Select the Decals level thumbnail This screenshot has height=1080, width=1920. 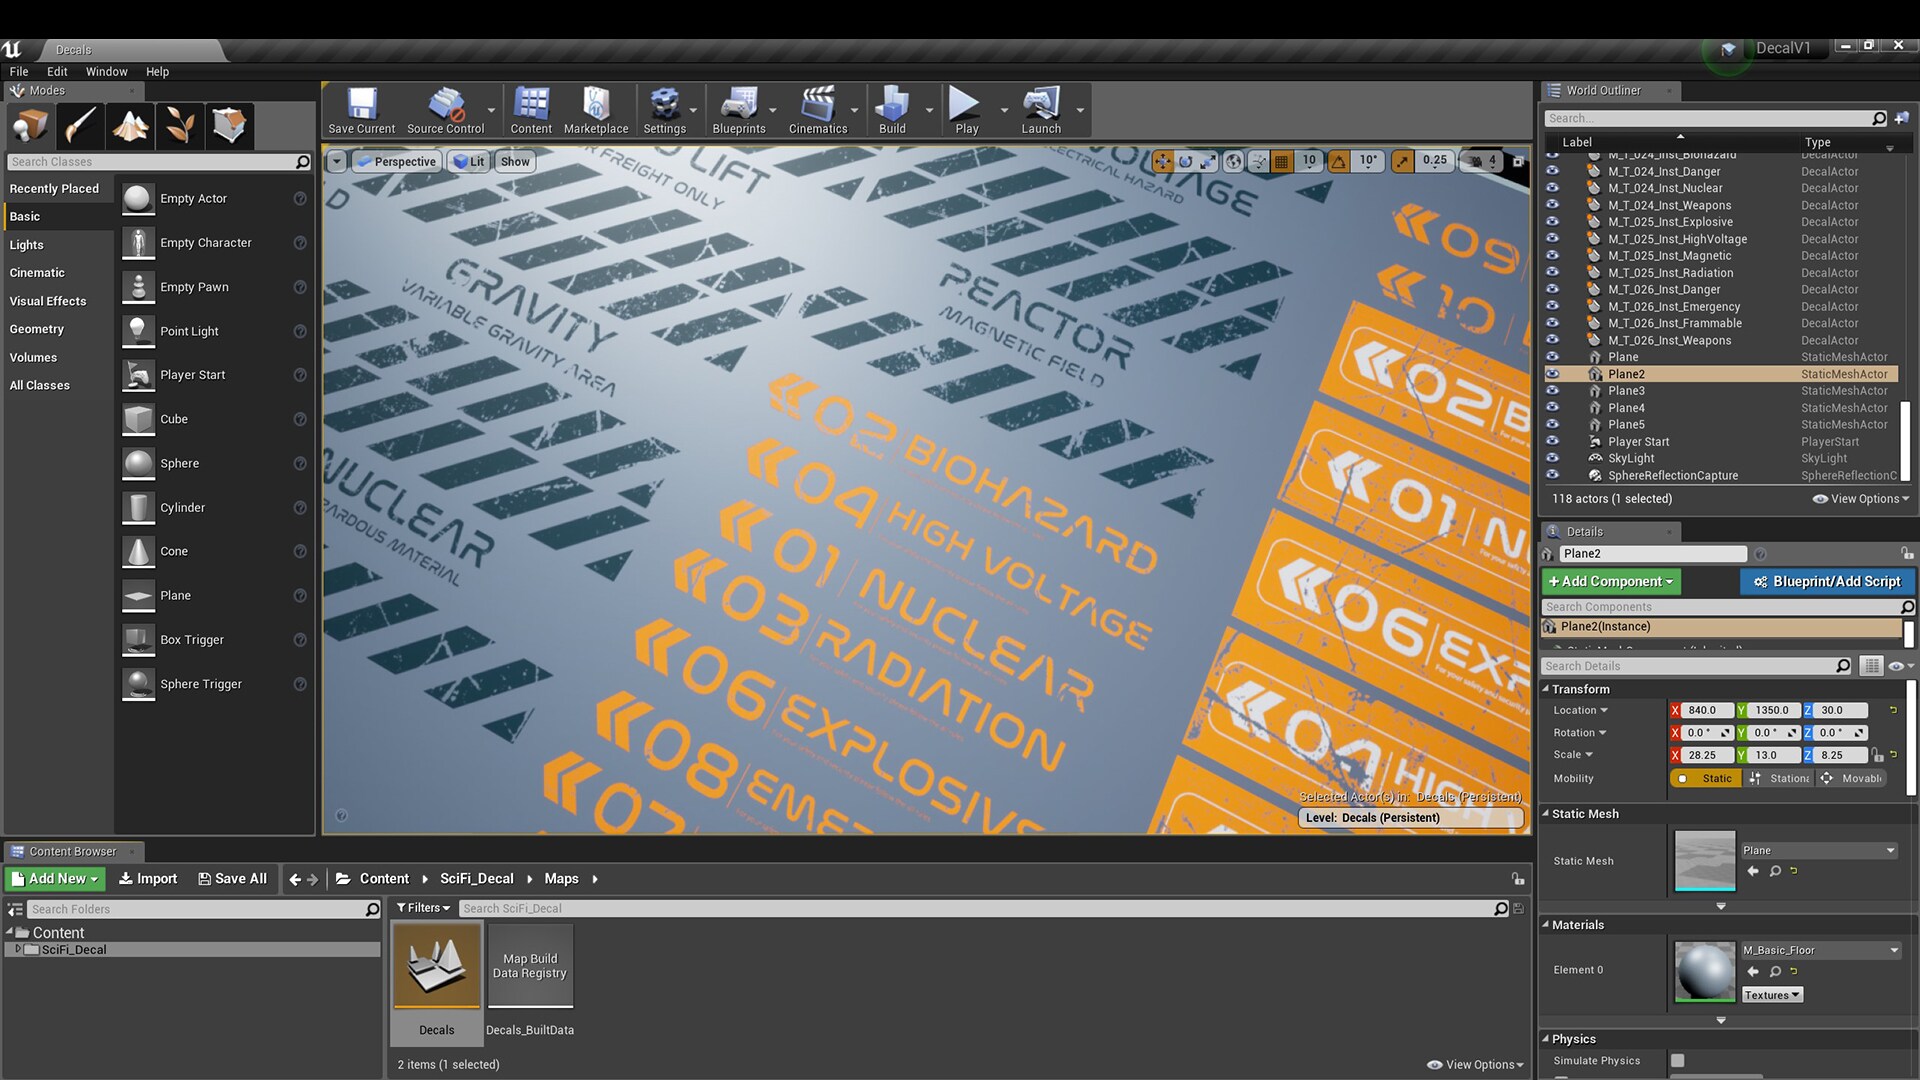pos(436,965)
